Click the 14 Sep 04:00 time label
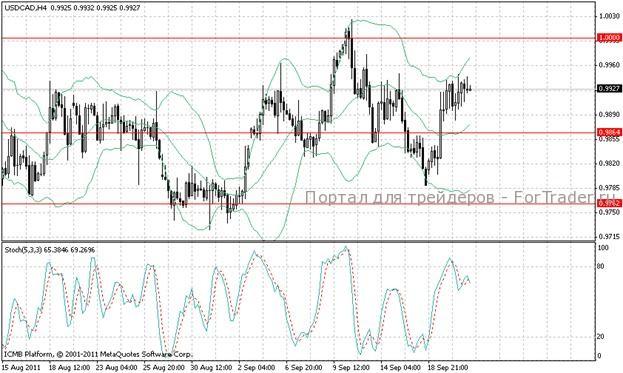 click(400, 368)
